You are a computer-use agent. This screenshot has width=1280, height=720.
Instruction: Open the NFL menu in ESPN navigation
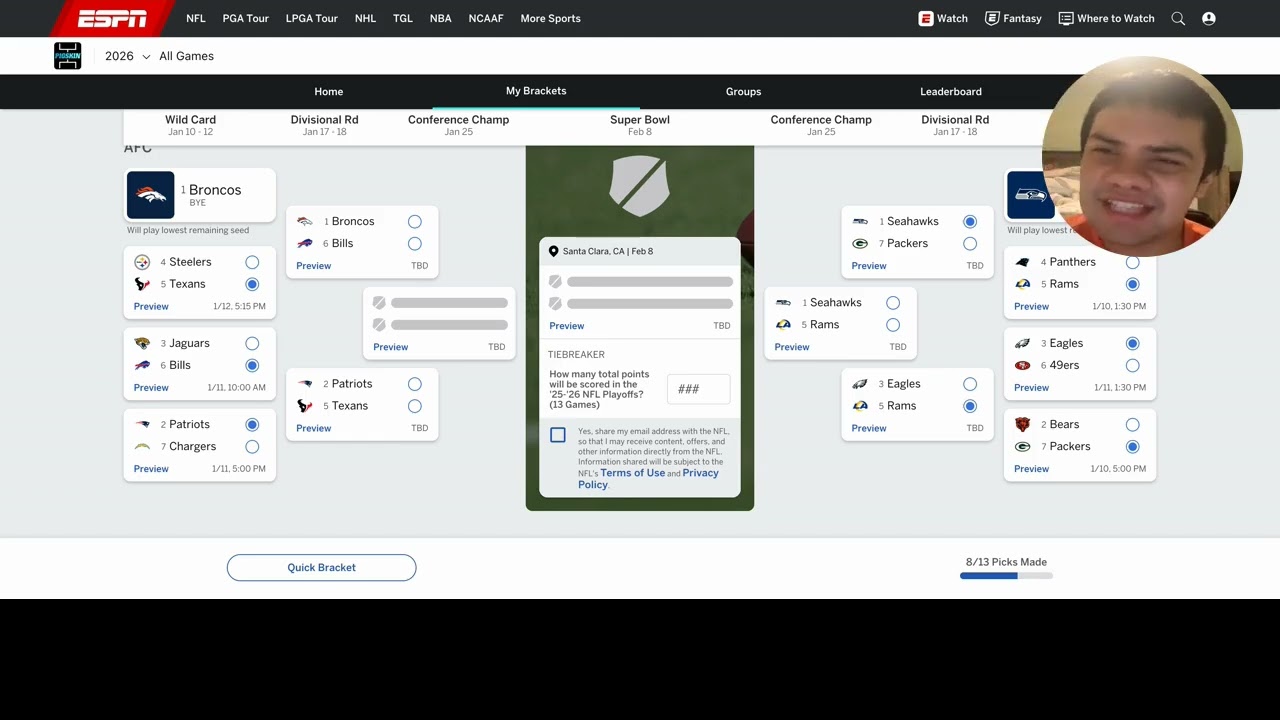(x=196, y=18)
